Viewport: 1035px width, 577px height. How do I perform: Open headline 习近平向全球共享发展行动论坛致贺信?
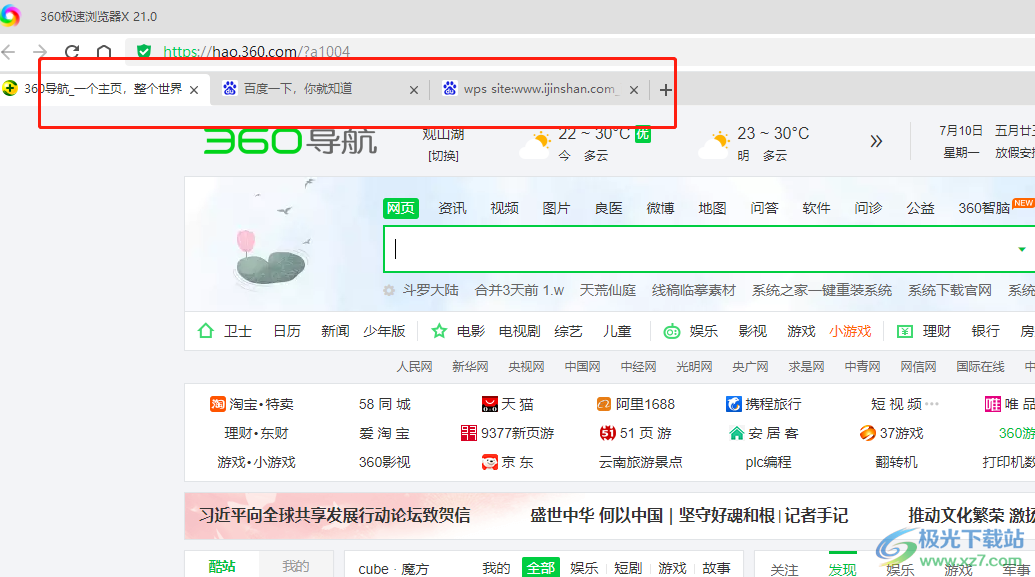click(335, 515)
